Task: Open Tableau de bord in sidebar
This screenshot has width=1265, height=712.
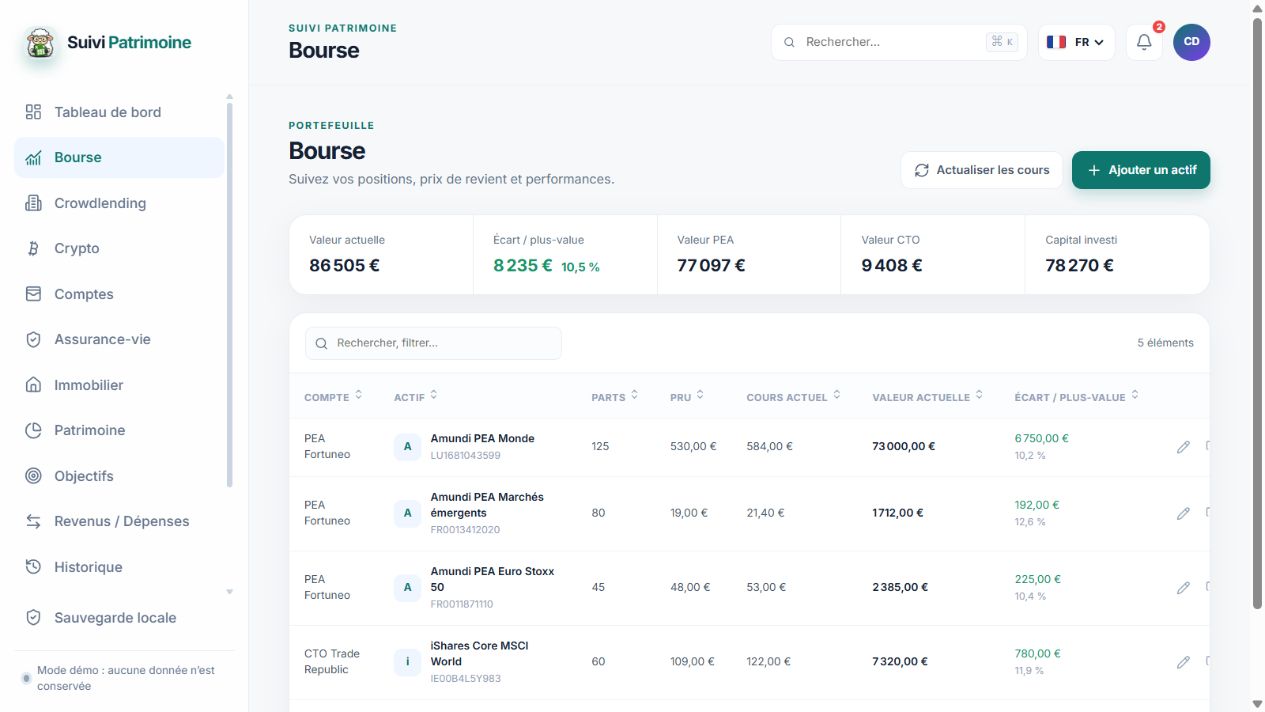Action: coord(119,112)
